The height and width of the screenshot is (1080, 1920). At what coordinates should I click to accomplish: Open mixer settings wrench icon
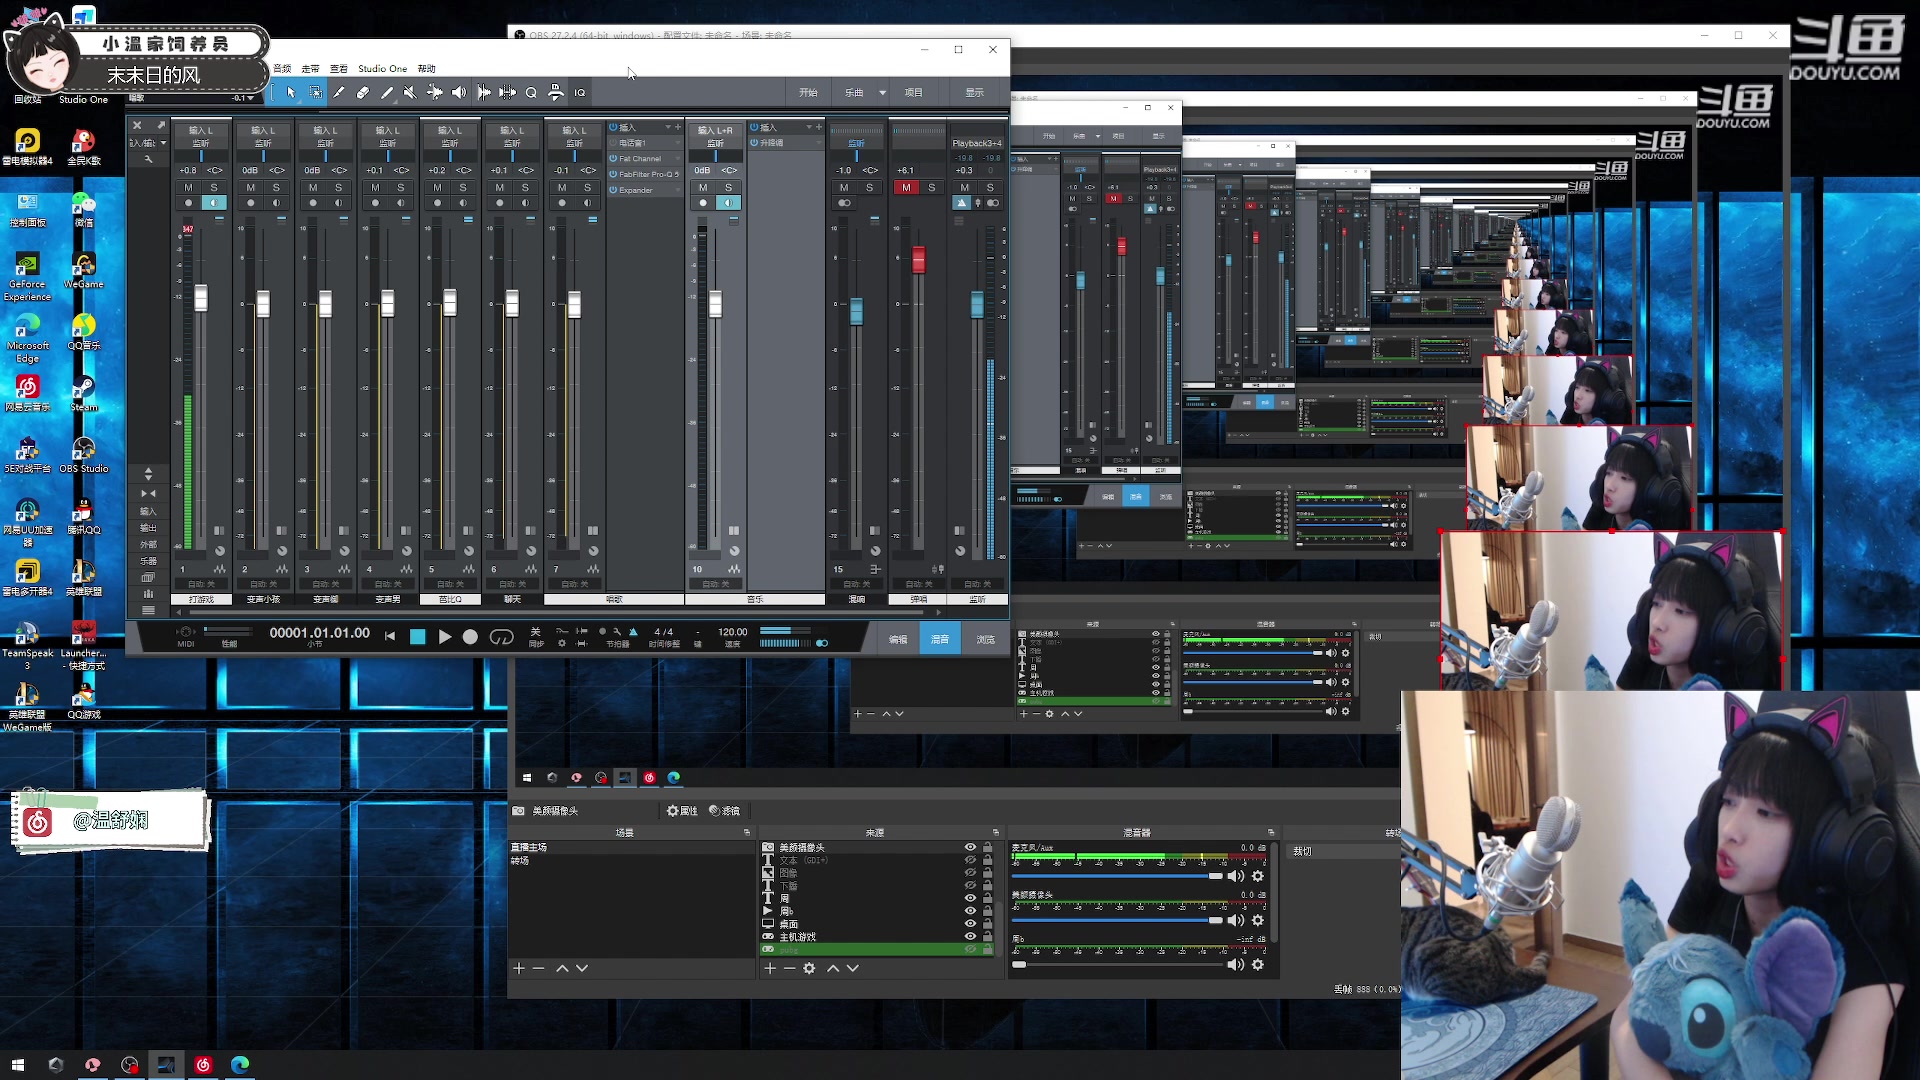[148, 159]
